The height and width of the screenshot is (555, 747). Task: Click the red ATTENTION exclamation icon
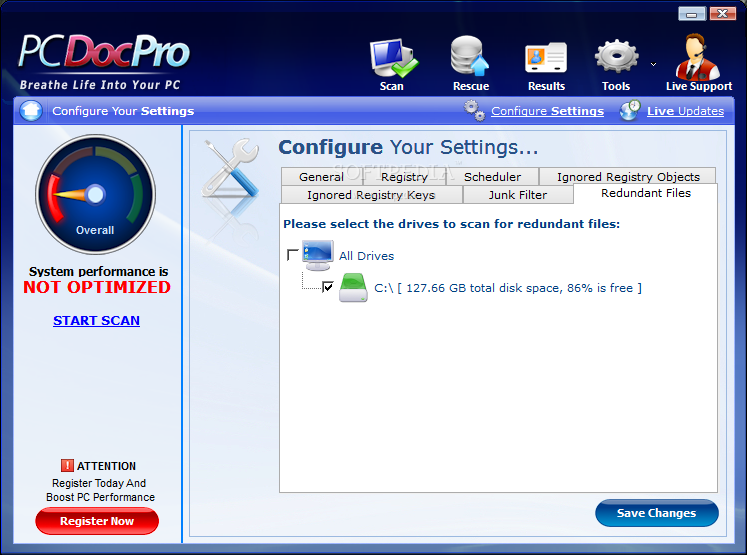coord(67,465)
